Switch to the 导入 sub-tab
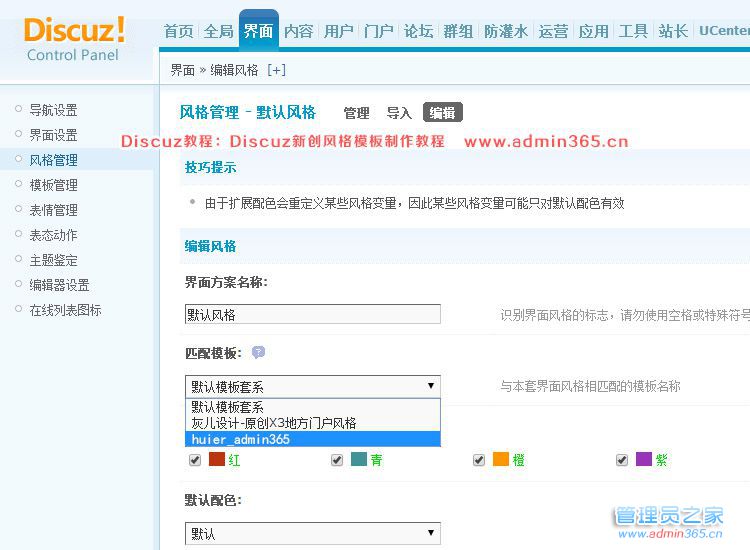This screenshot has width=750, height=550. point(399,113)
